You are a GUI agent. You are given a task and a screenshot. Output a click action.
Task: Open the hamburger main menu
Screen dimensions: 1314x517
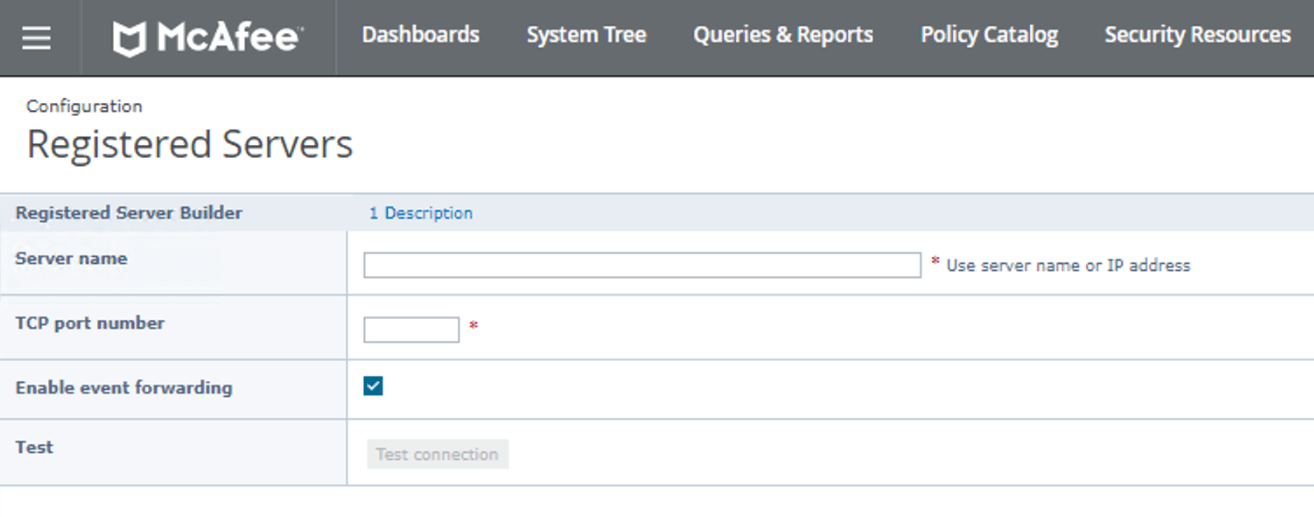tap(37, 38)
